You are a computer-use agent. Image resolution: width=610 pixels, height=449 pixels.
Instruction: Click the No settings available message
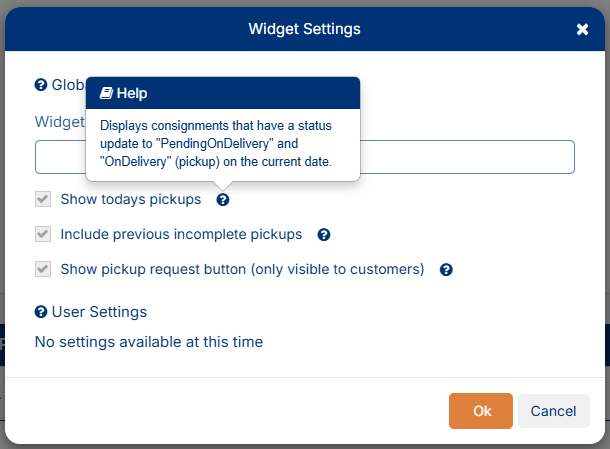[x=149, y=342]
